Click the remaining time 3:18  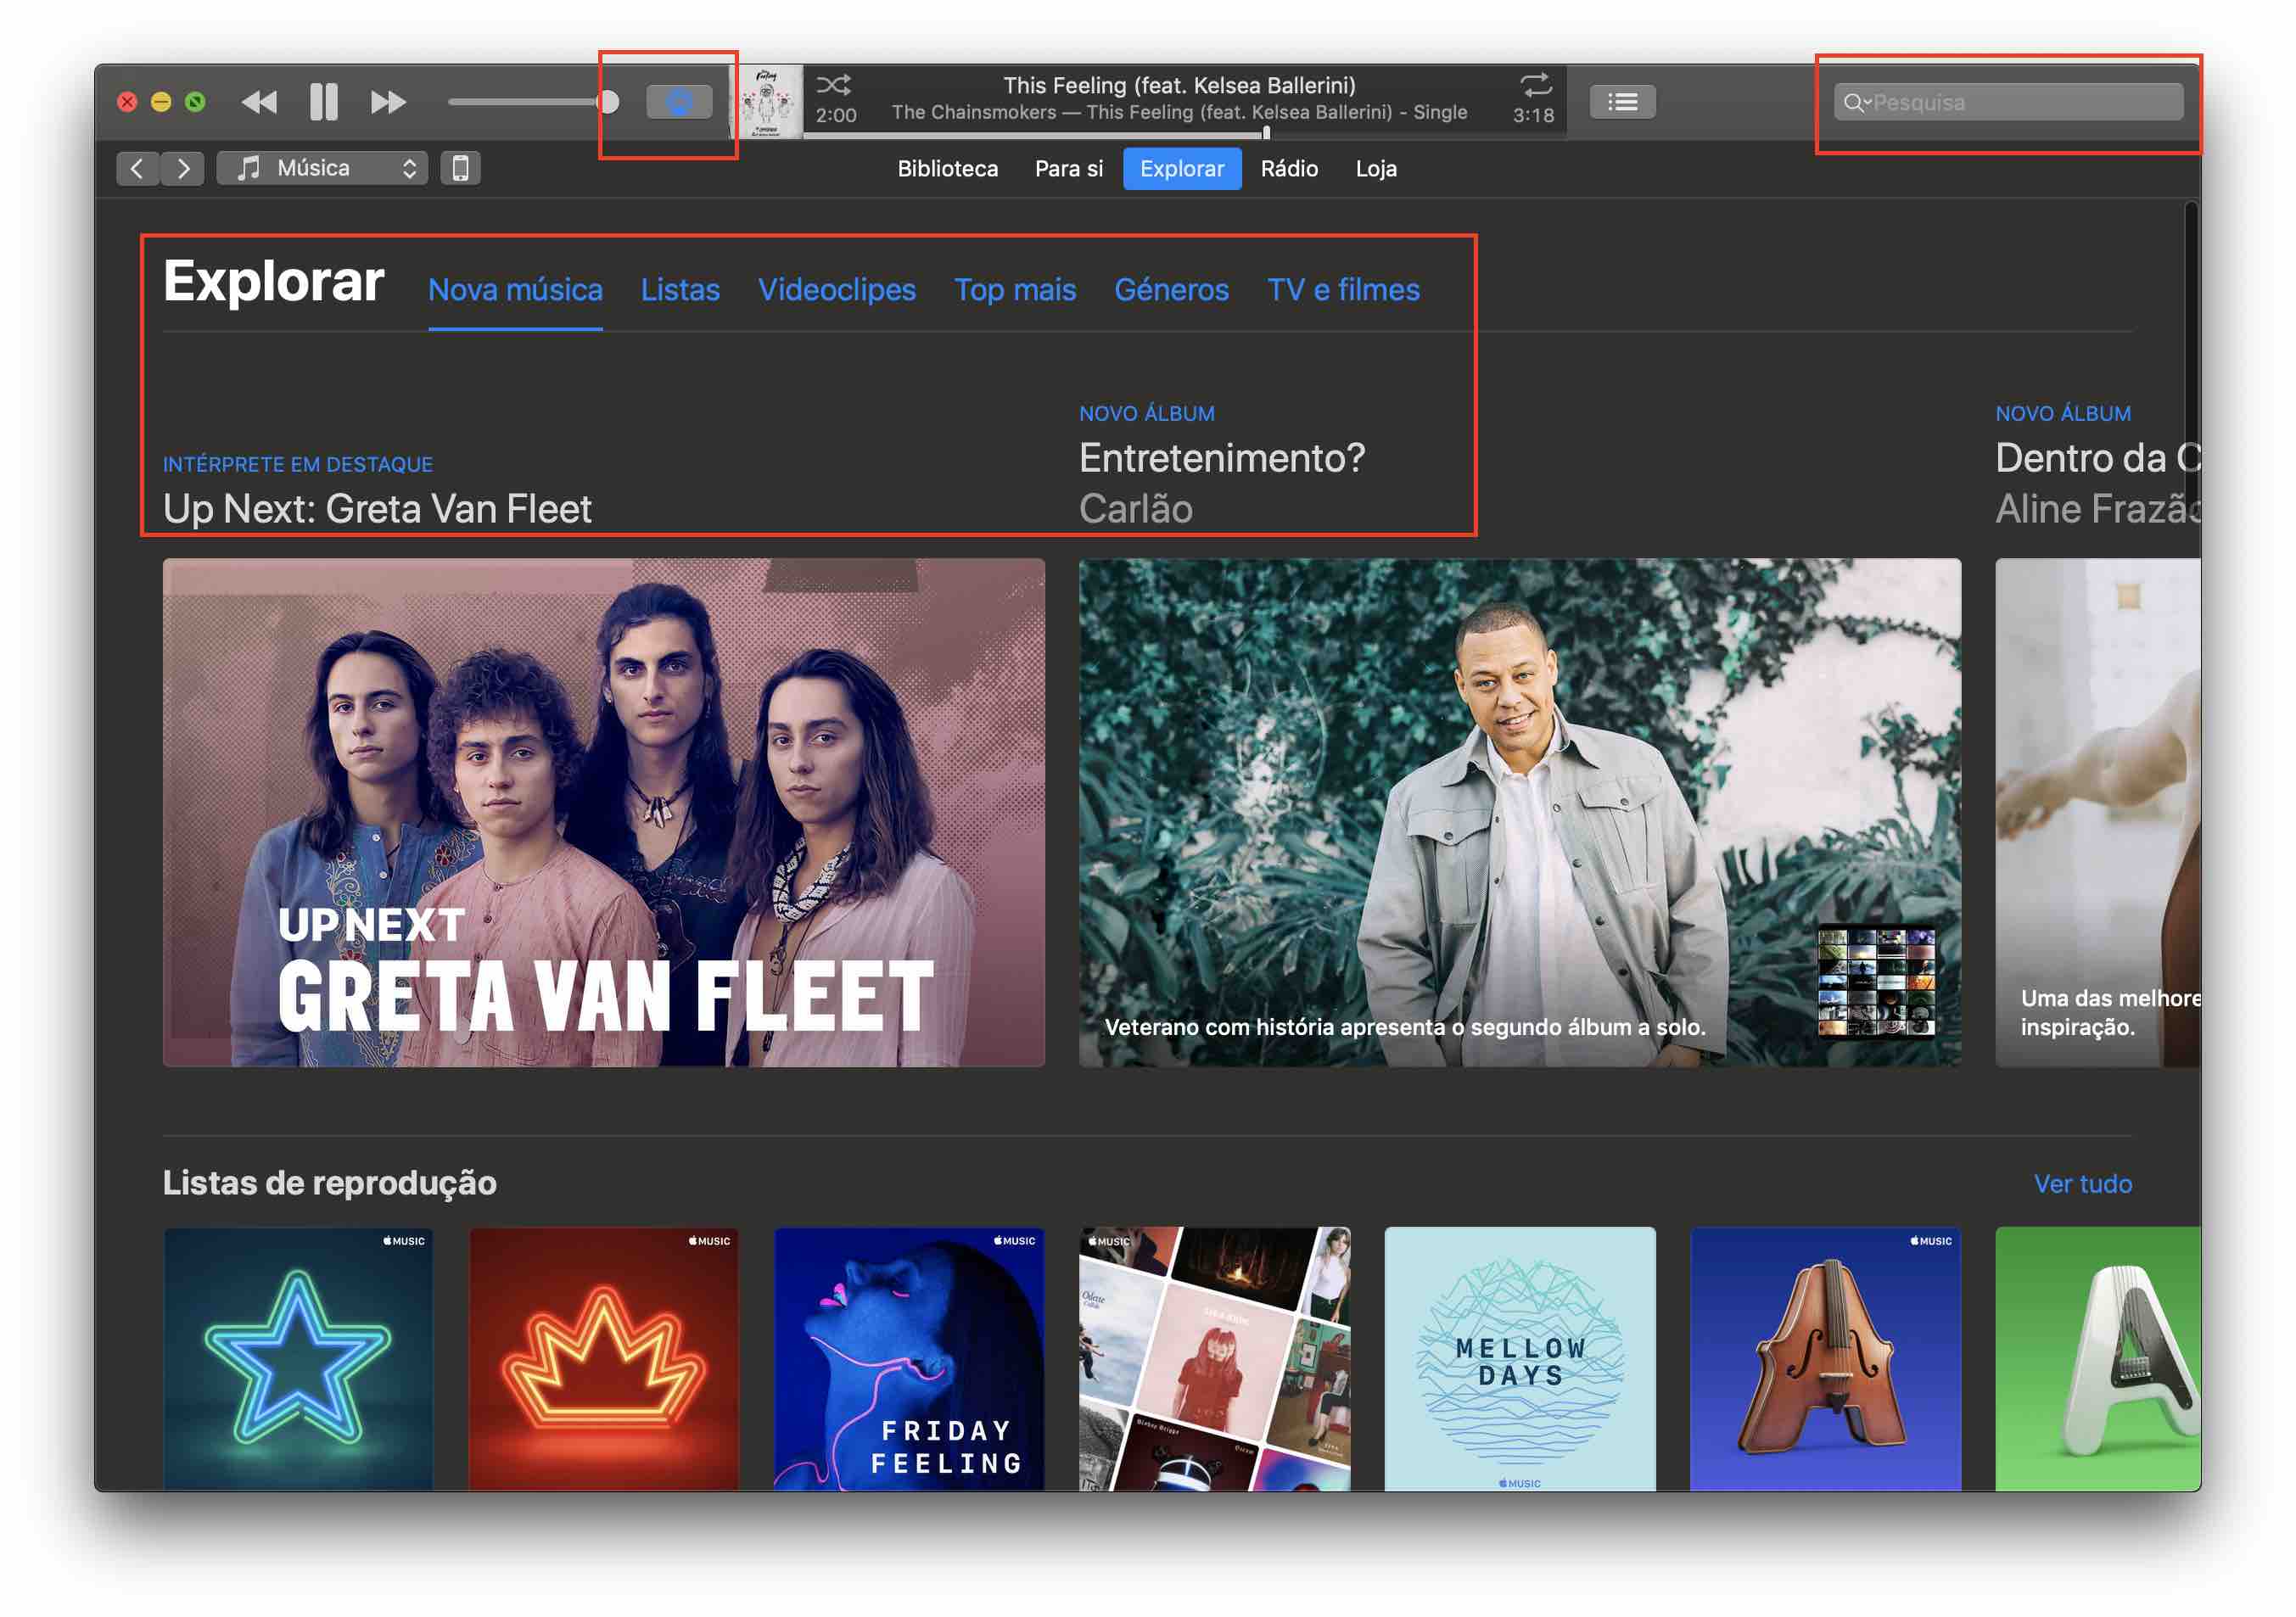[x=1533, y=115]
